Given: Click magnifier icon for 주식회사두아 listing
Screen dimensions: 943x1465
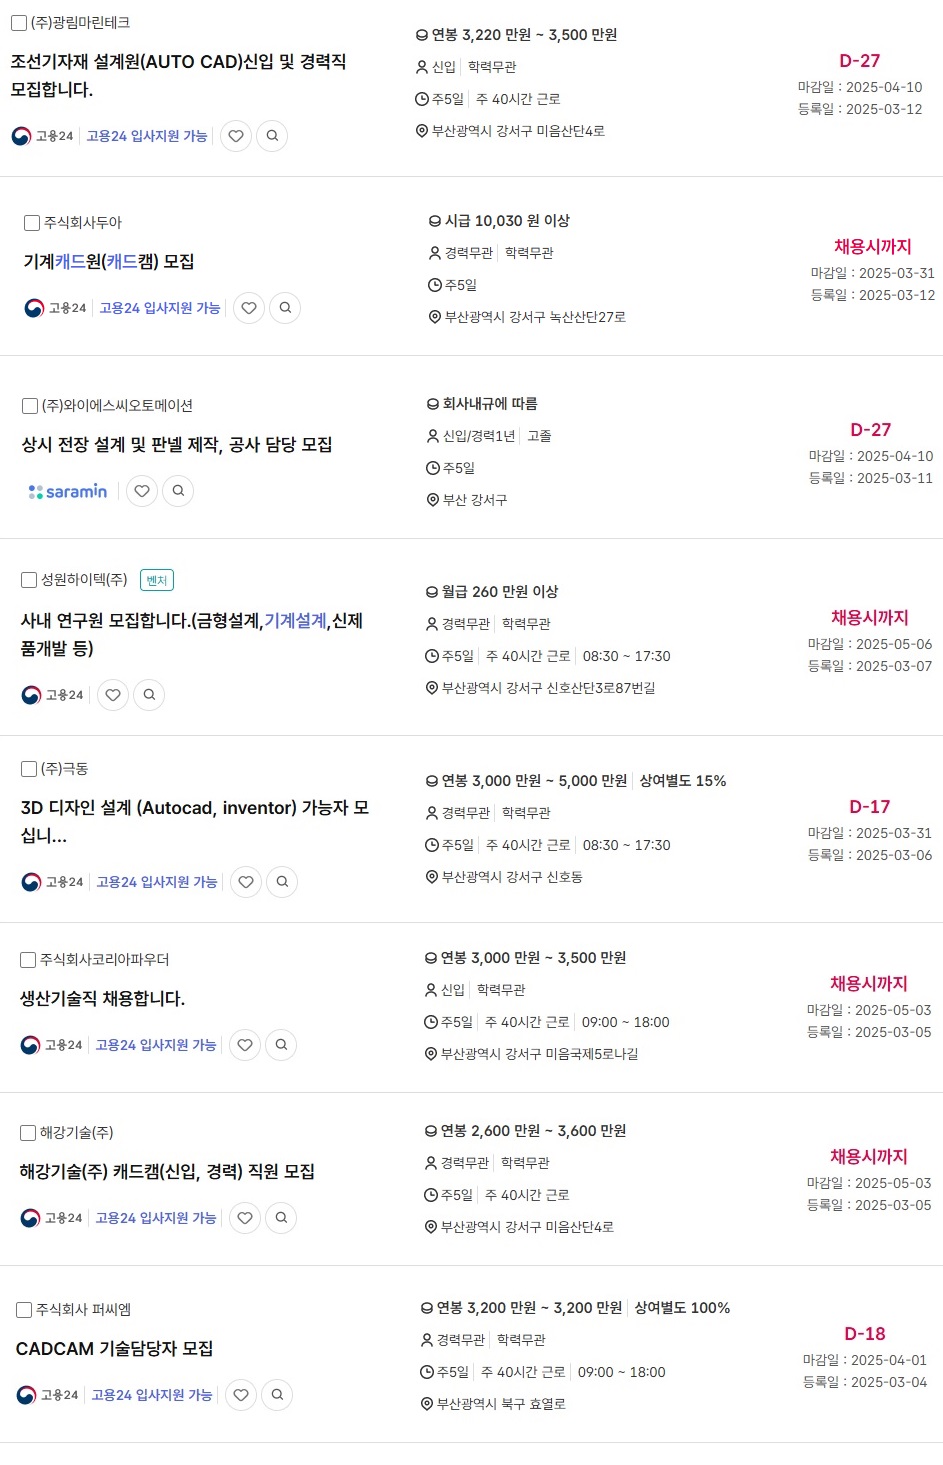Looking at the screenshot, I should point(285,308).
